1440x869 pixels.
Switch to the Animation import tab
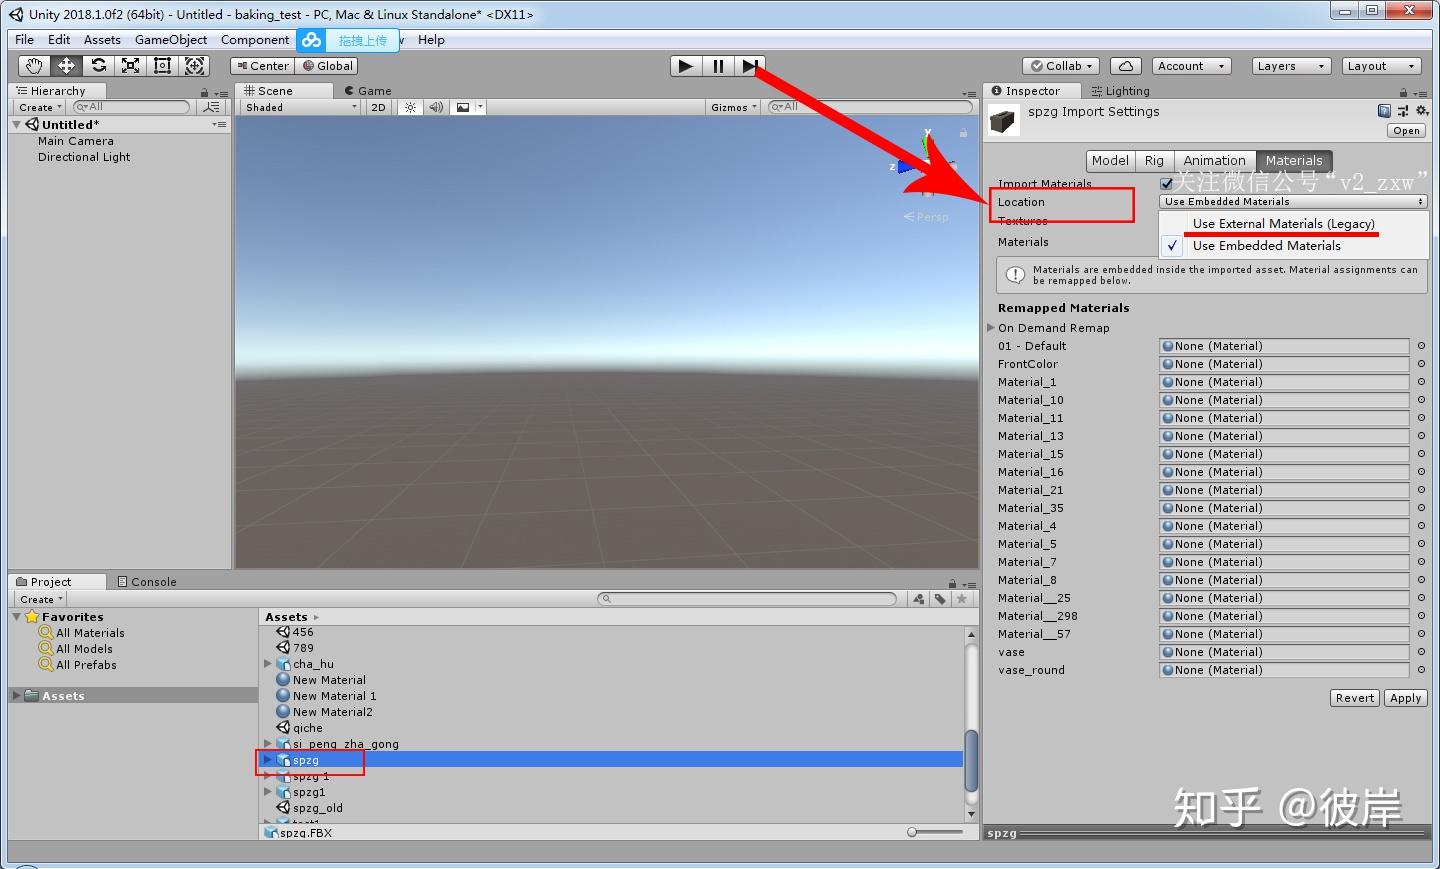pyautogui.click(x=1214, y=160)
